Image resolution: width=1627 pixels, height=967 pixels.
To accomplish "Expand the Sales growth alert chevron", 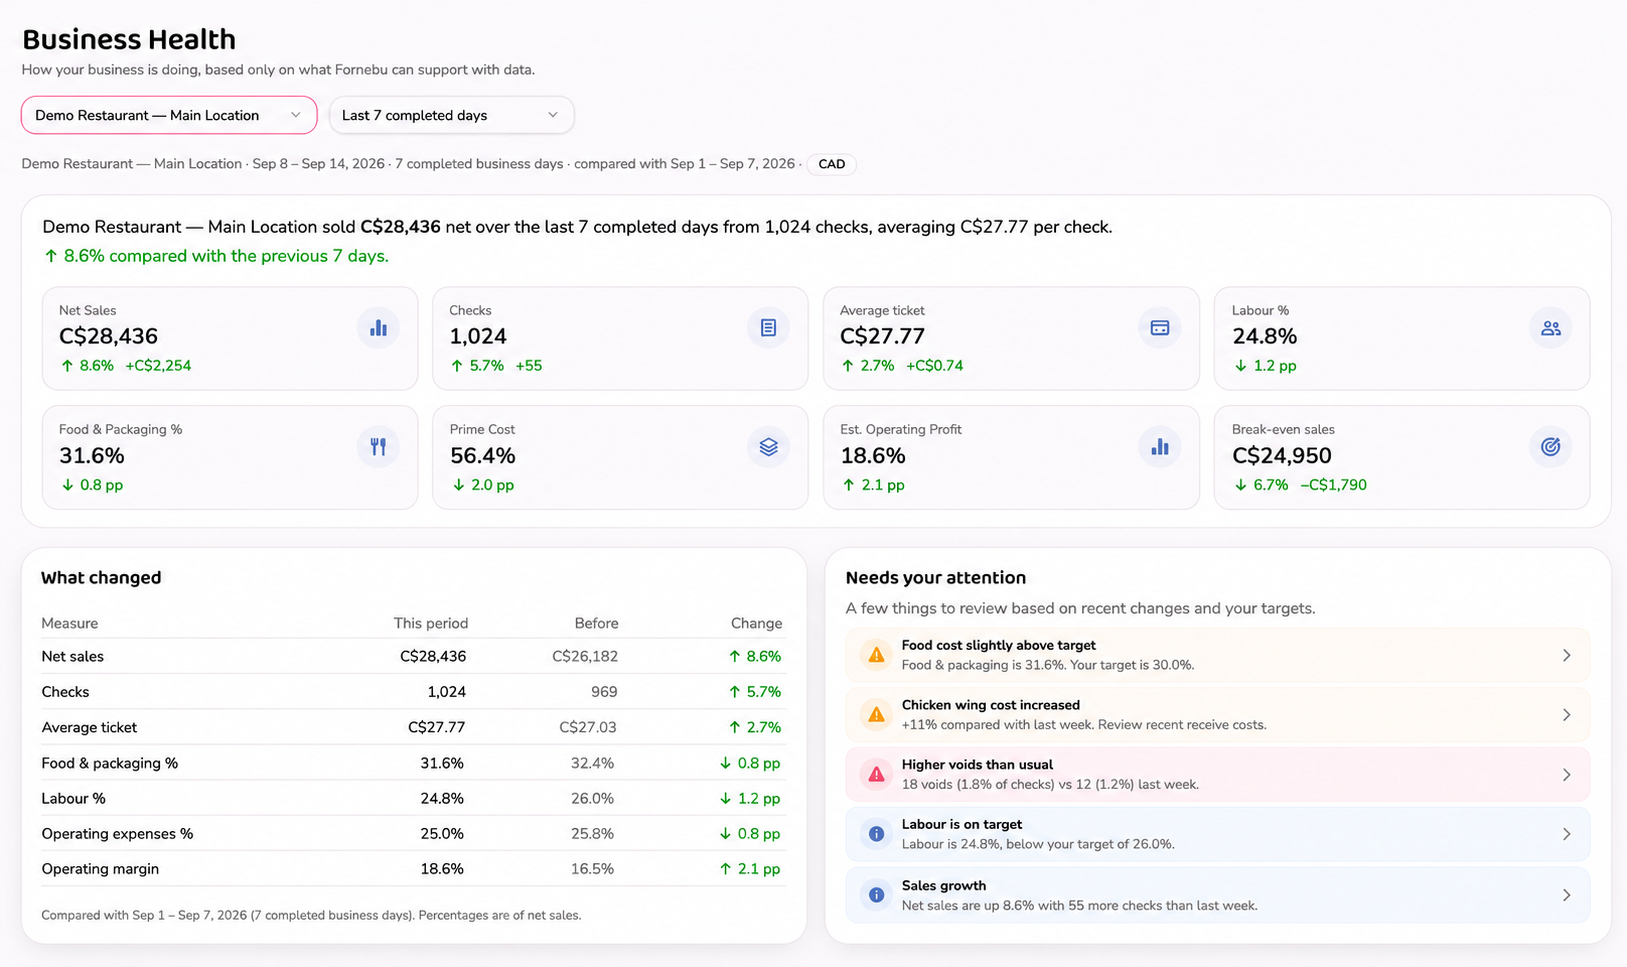I will [x=1566, y=895].
